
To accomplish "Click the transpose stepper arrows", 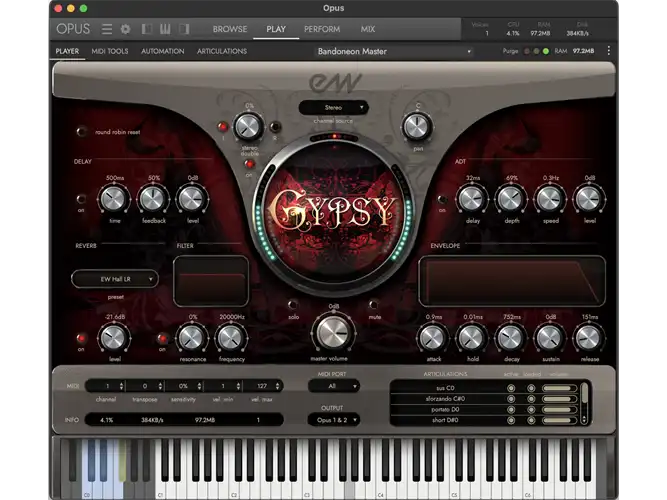I will coord(160,386).
